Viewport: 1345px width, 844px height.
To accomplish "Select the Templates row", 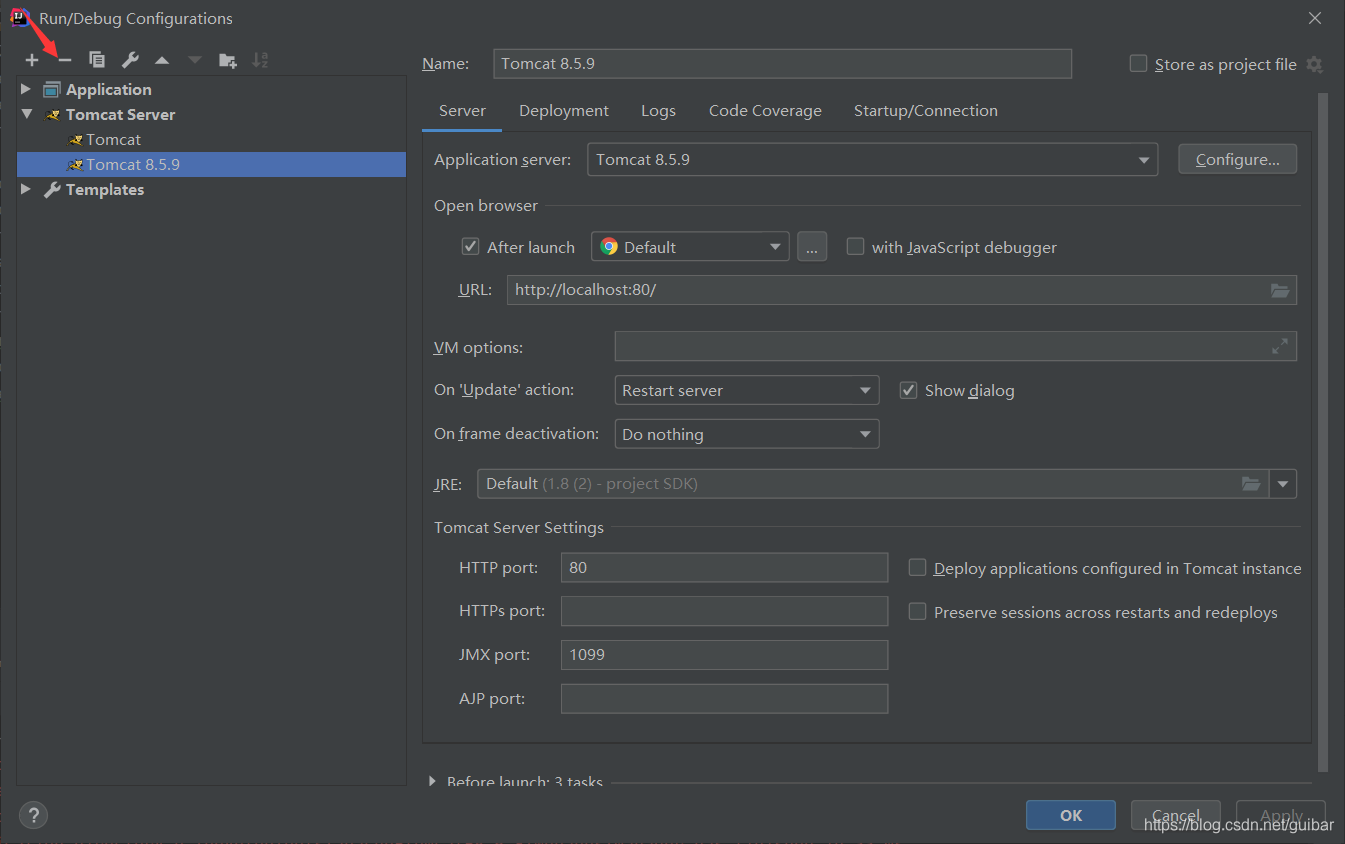I will [x=212, y=189].
